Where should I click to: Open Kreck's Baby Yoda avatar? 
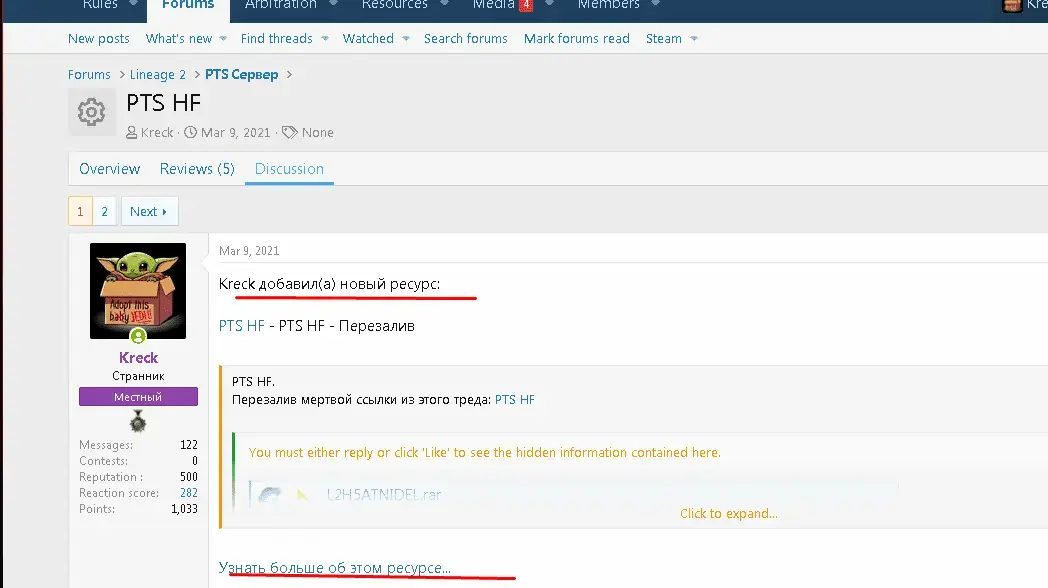[138, 291]
